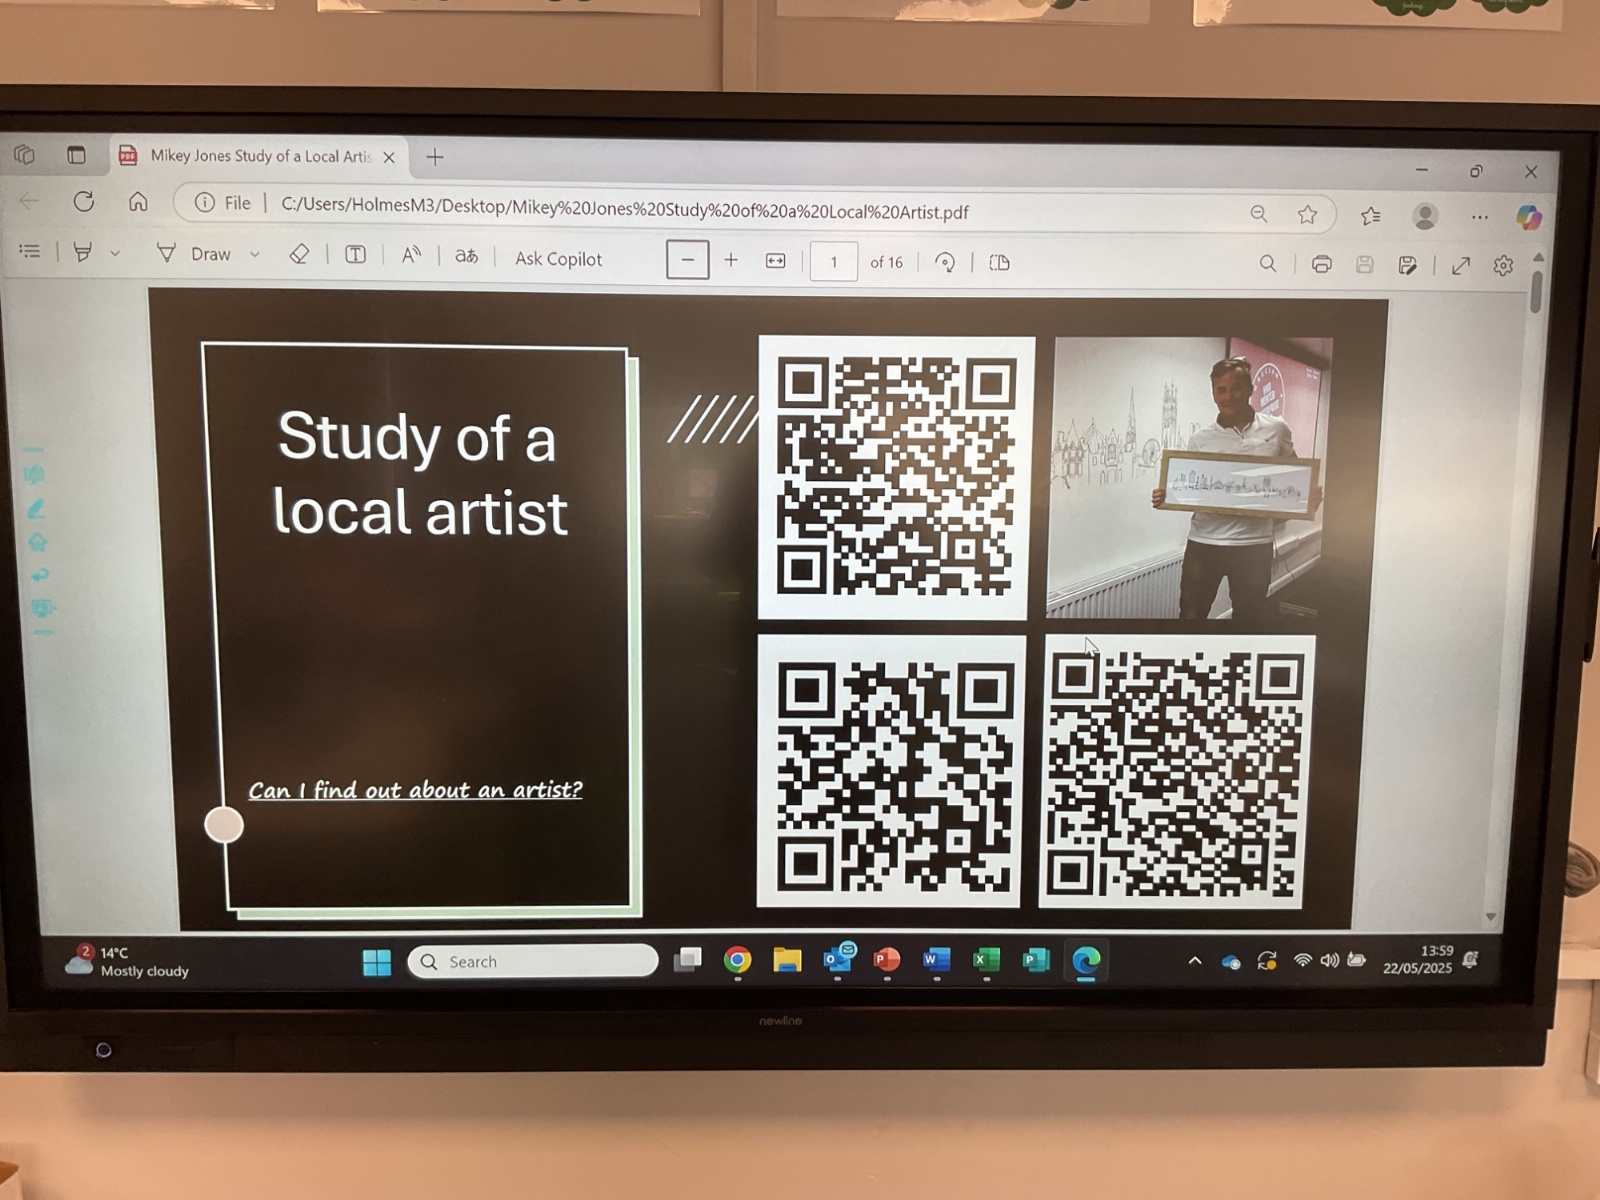This screenshot has height=1200, width=1600.
Task: Save the PDF as a copy
Action: click(1407, 265)
